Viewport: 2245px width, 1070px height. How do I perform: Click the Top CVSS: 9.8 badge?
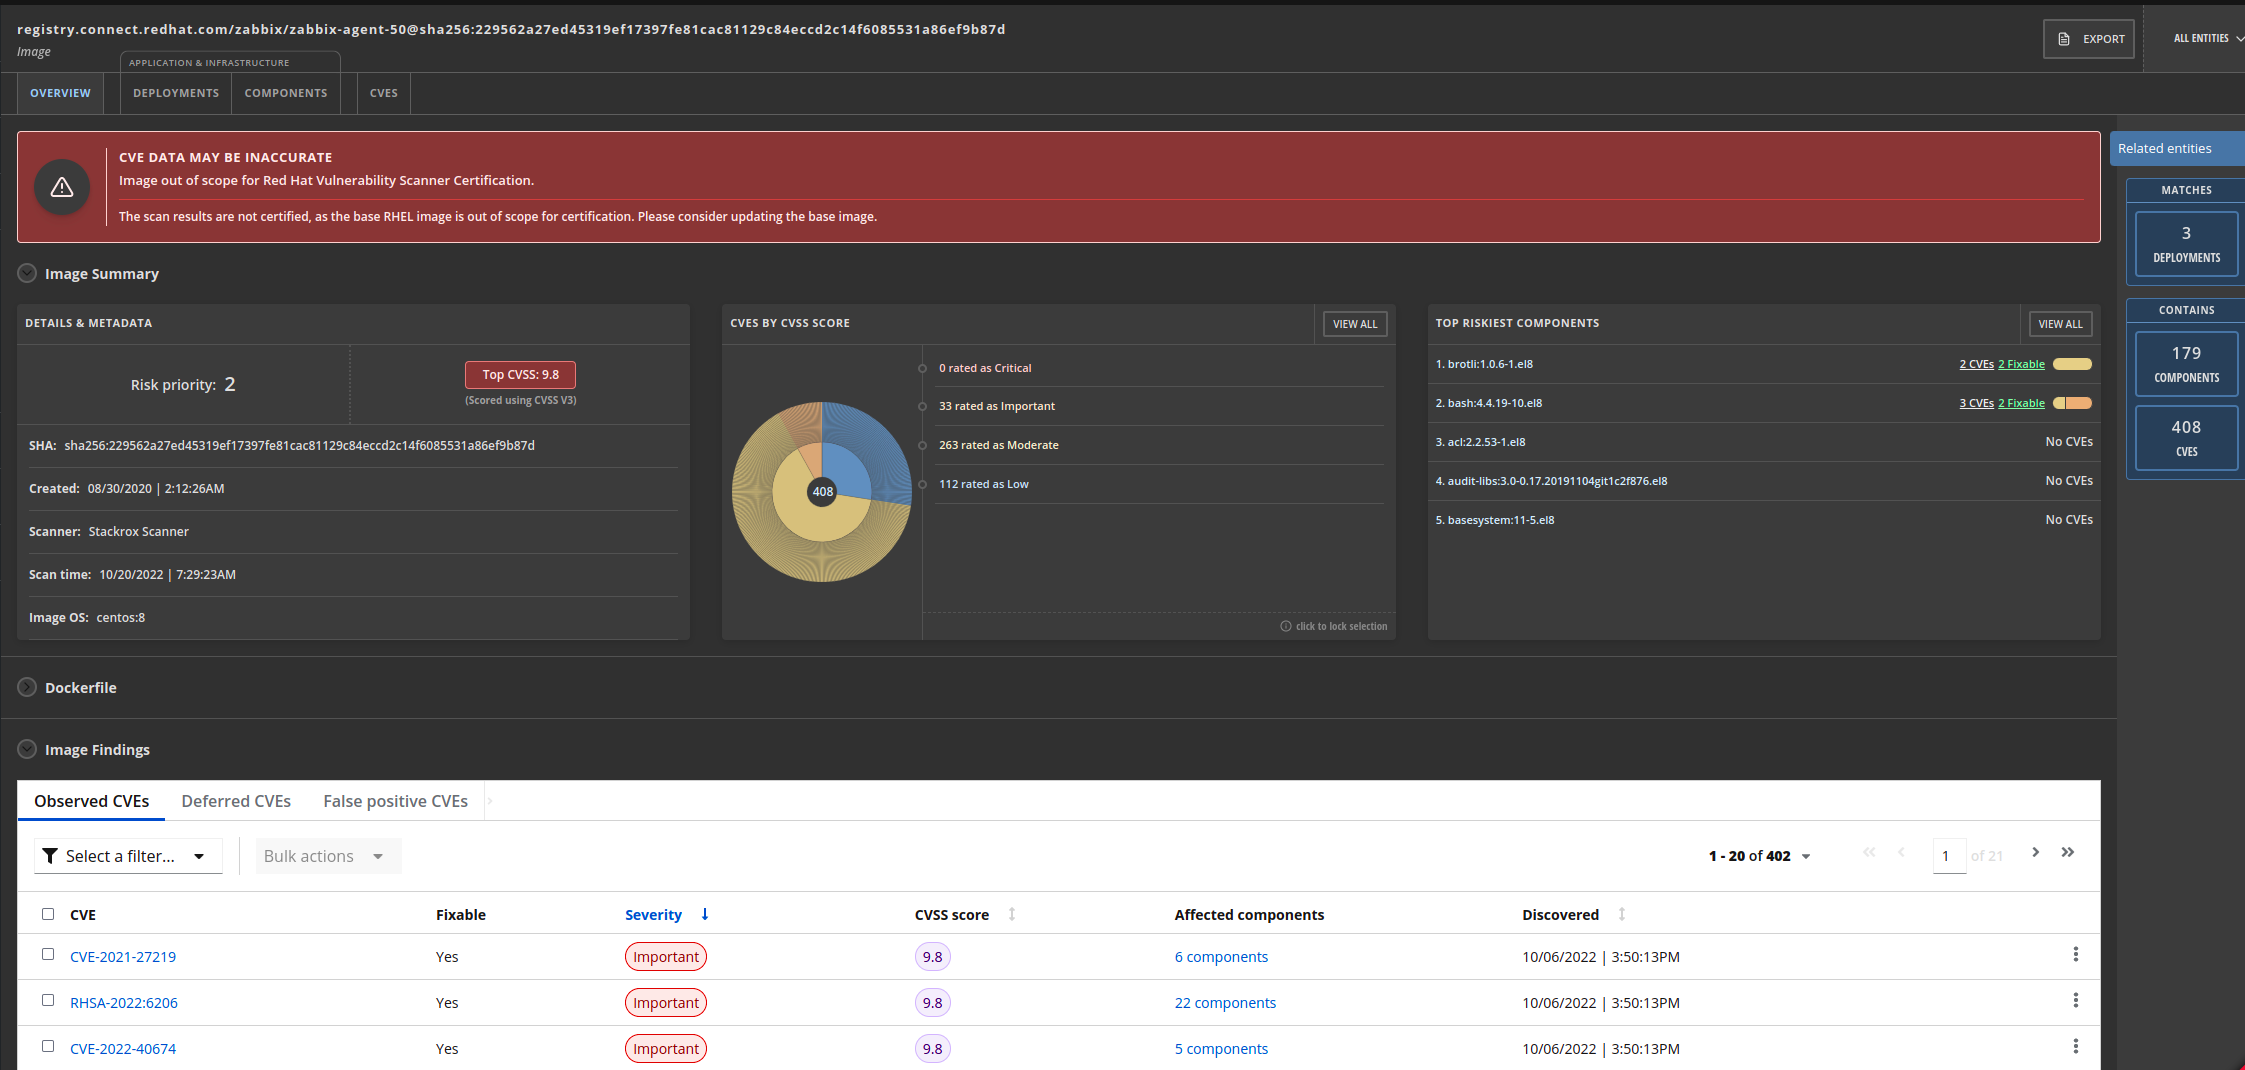(520, 375)
